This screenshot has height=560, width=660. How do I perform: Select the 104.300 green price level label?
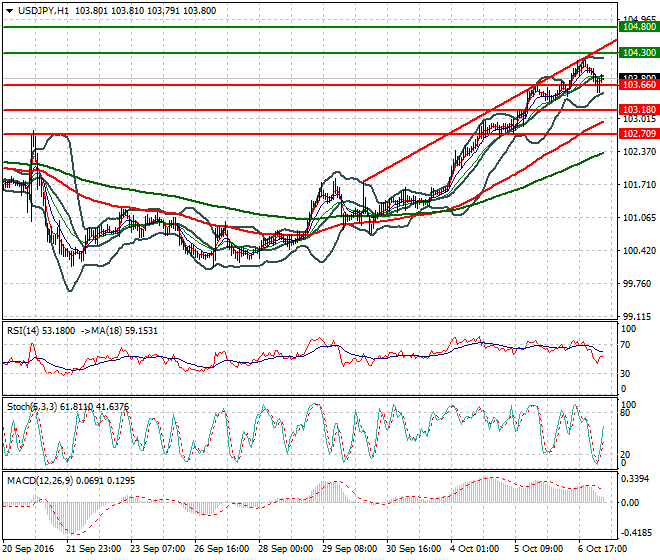click(639, 53)
